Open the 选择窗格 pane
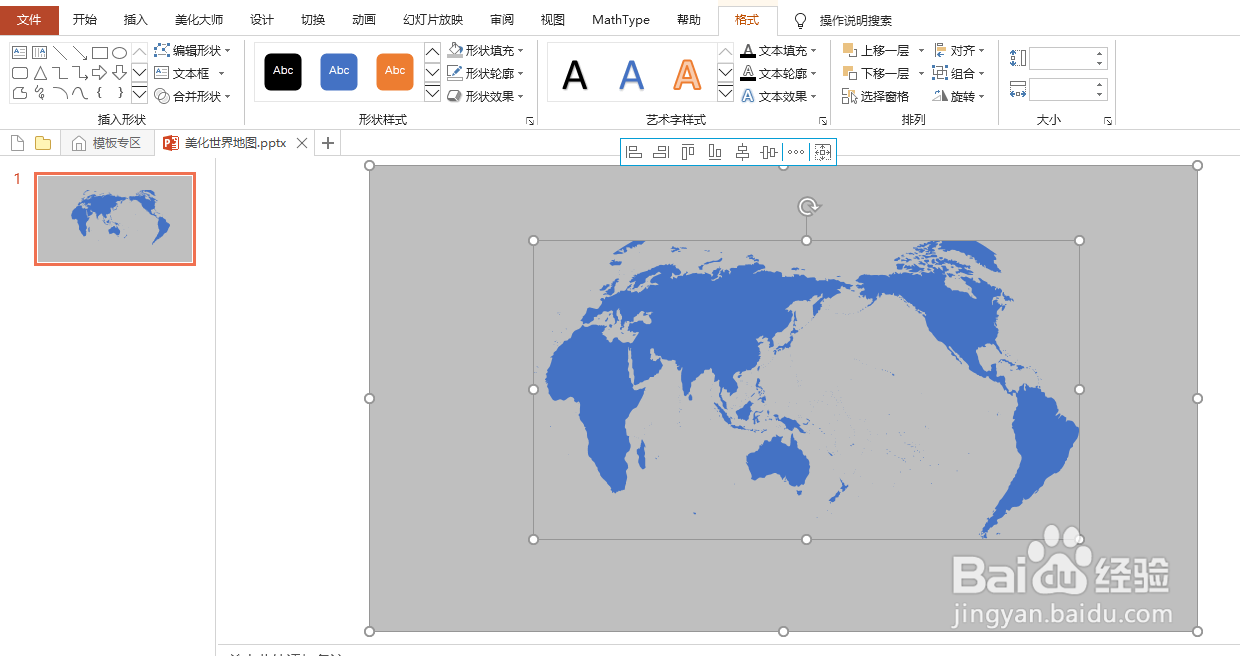The width and height of the screenshot is (1240, 656). click(x=876, y=97)
